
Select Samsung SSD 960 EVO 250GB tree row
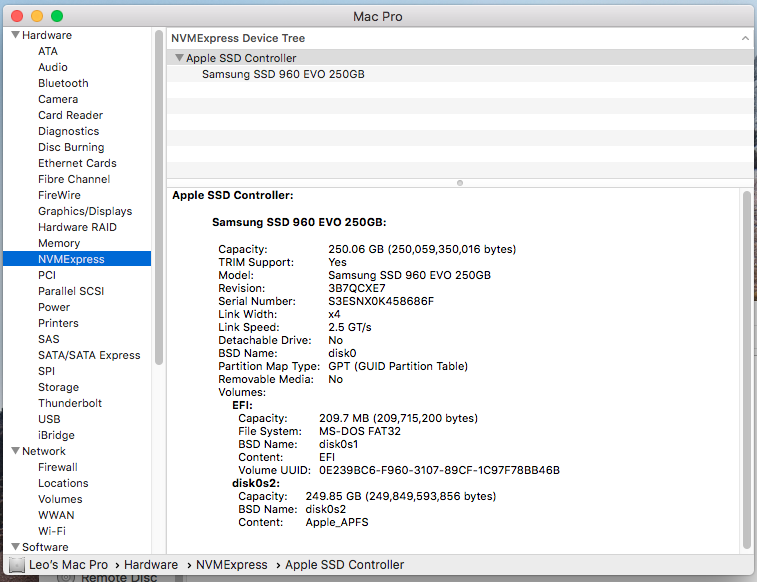(460, 74)
